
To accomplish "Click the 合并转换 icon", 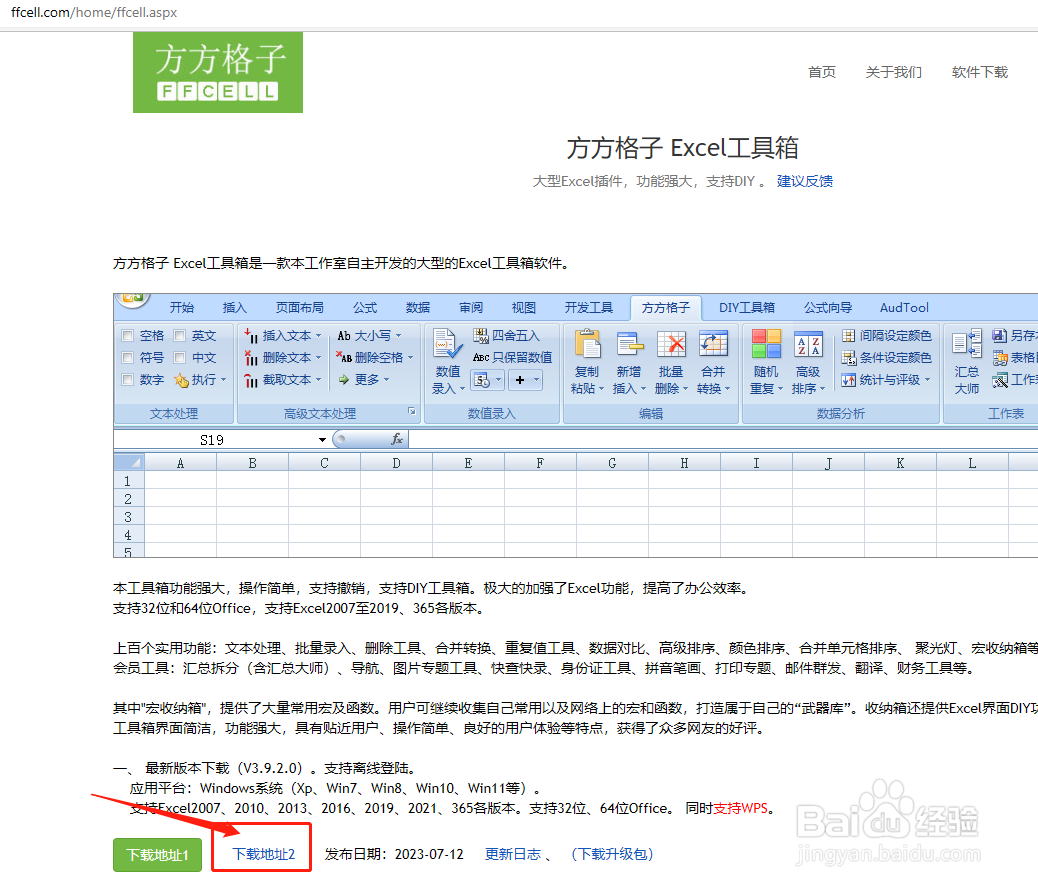I will (x=713, y=344).
